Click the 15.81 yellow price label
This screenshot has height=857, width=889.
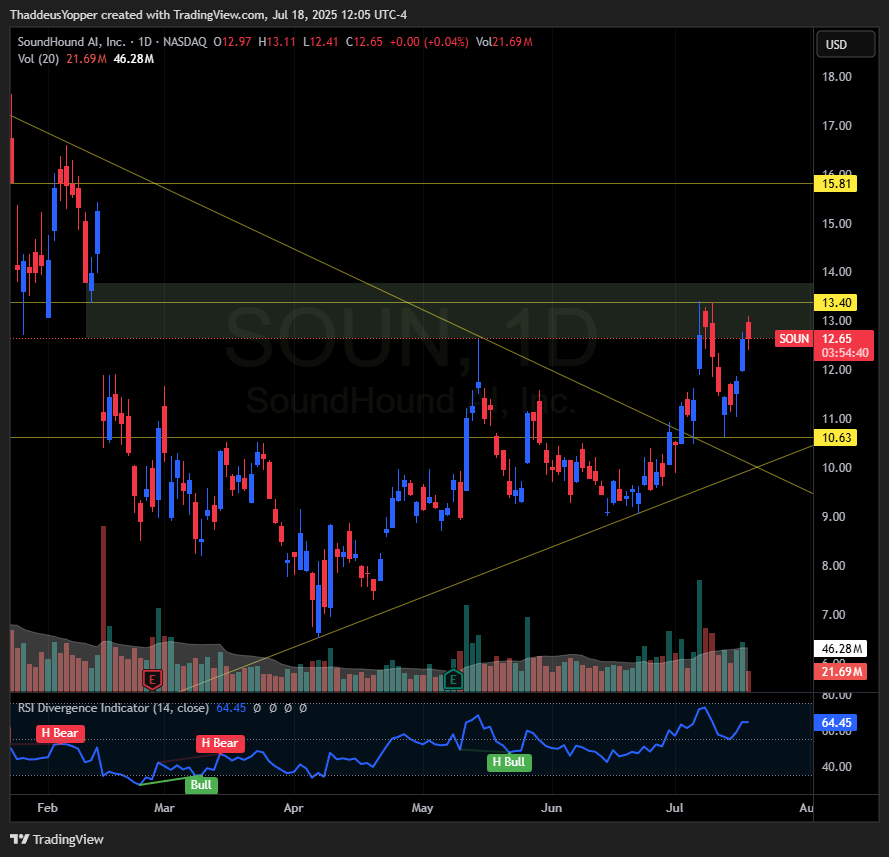tap(835, 184)
